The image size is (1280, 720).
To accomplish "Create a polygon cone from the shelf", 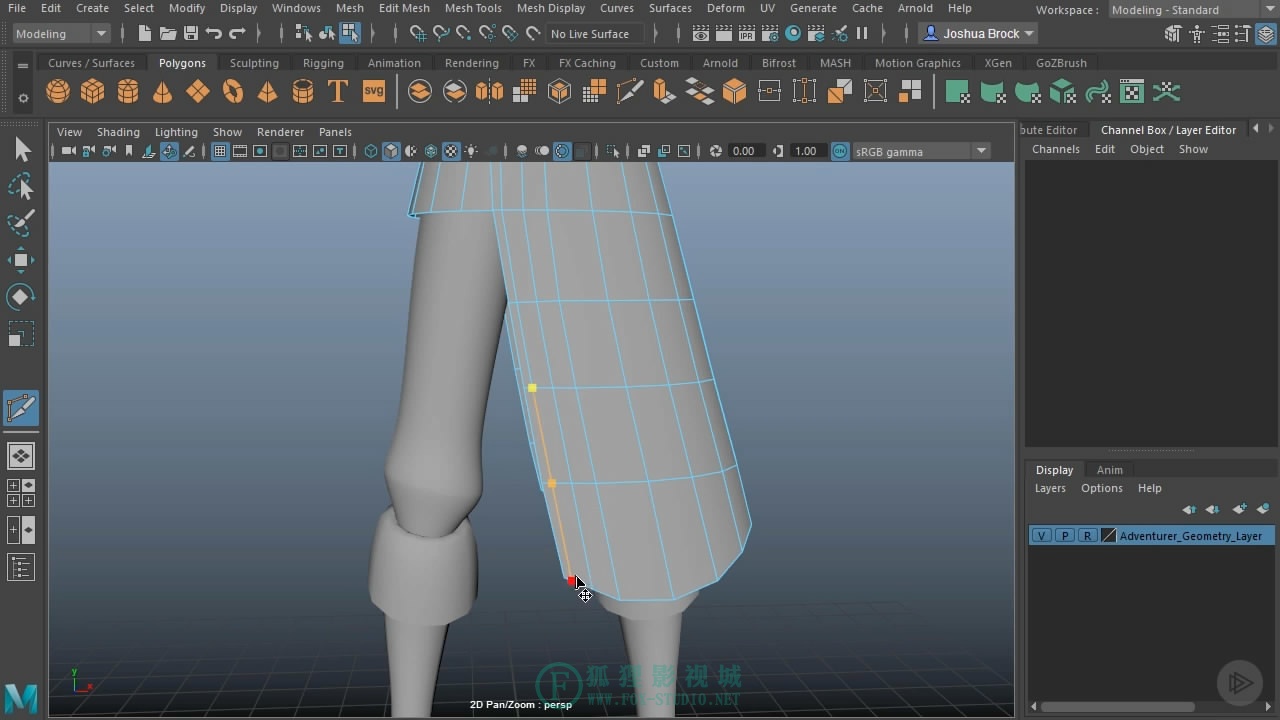I will click(162, 92).
